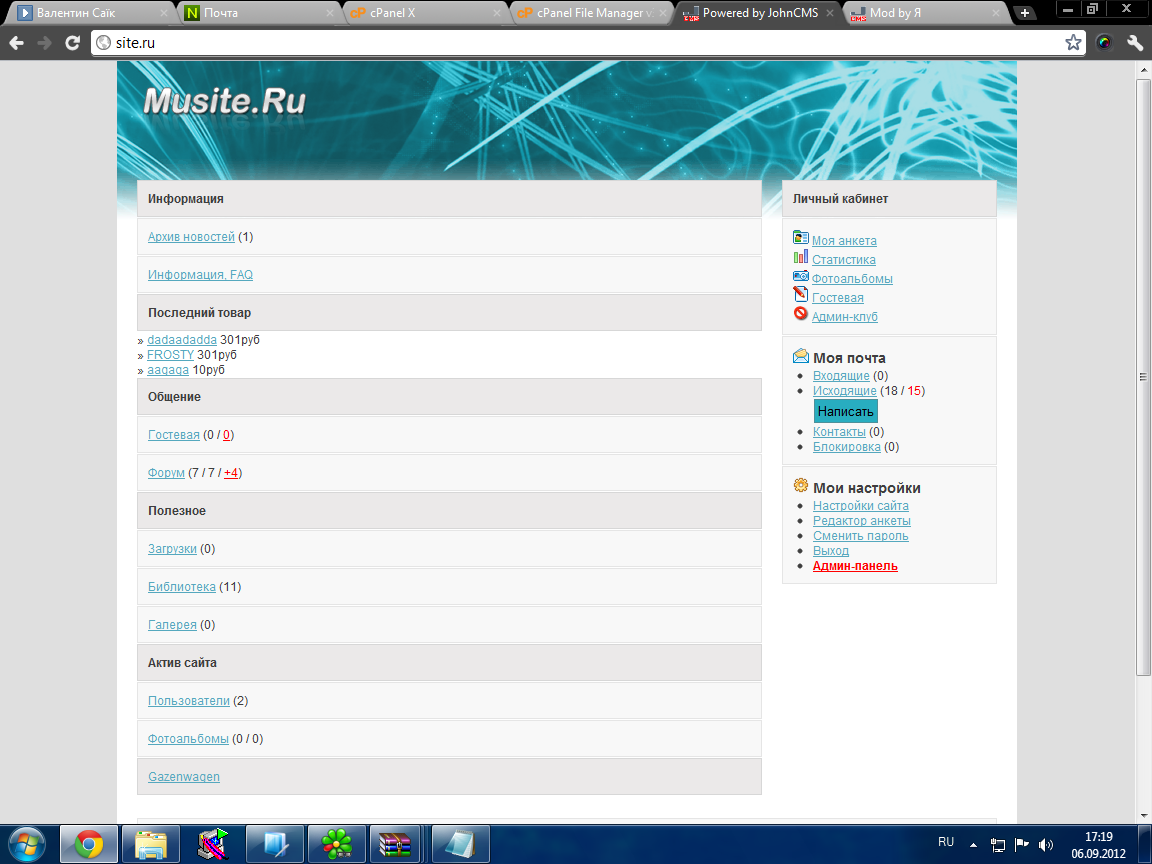
Task: Switch to the Mod by Я tab
Action: pyautogui.click(x=924, y=12)
